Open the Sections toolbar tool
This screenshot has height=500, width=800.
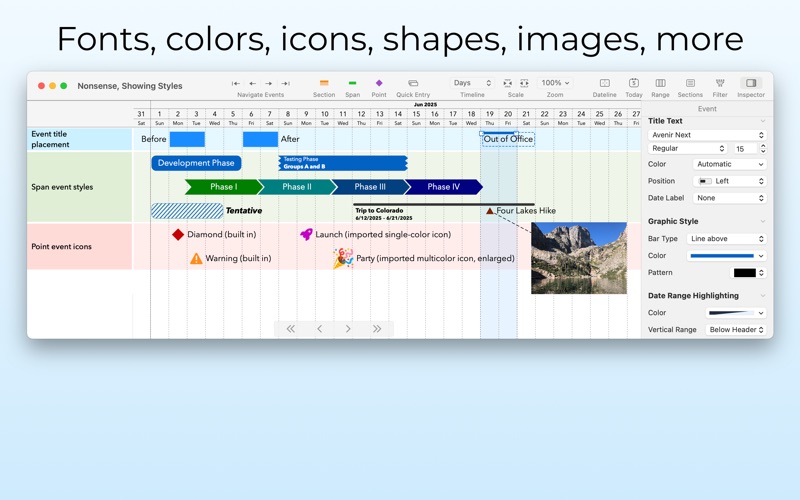tap(690, 83)
